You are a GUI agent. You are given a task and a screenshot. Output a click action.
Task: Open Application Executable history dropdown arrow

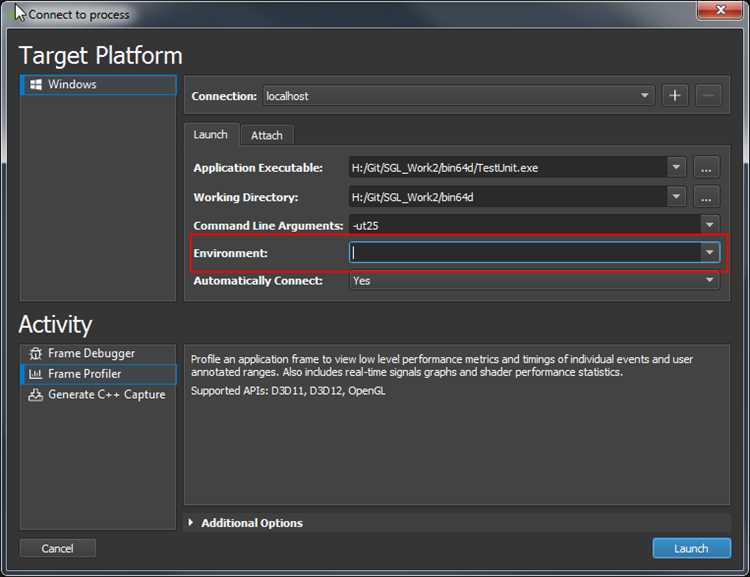coord(676,167)
